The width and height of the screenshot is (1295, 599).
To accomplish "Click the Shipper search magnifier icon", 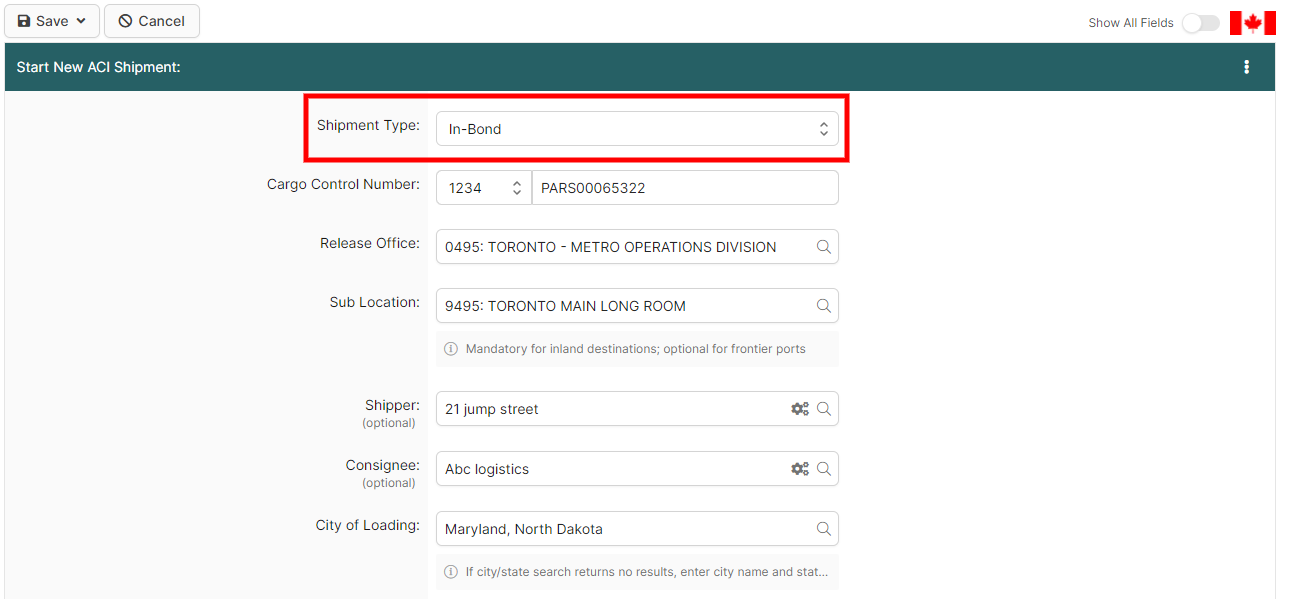I will 824,409.
